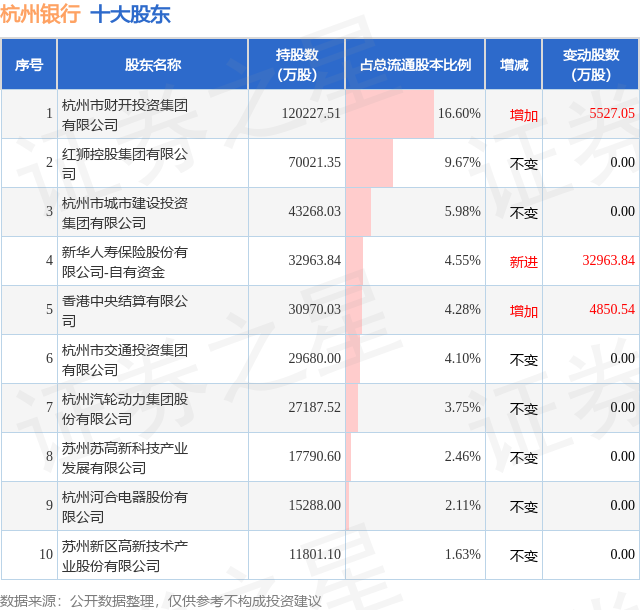Click holdings value 17790.60
Image resolution: width=640 pixels, height=610 pixels.
click(314, 456)
